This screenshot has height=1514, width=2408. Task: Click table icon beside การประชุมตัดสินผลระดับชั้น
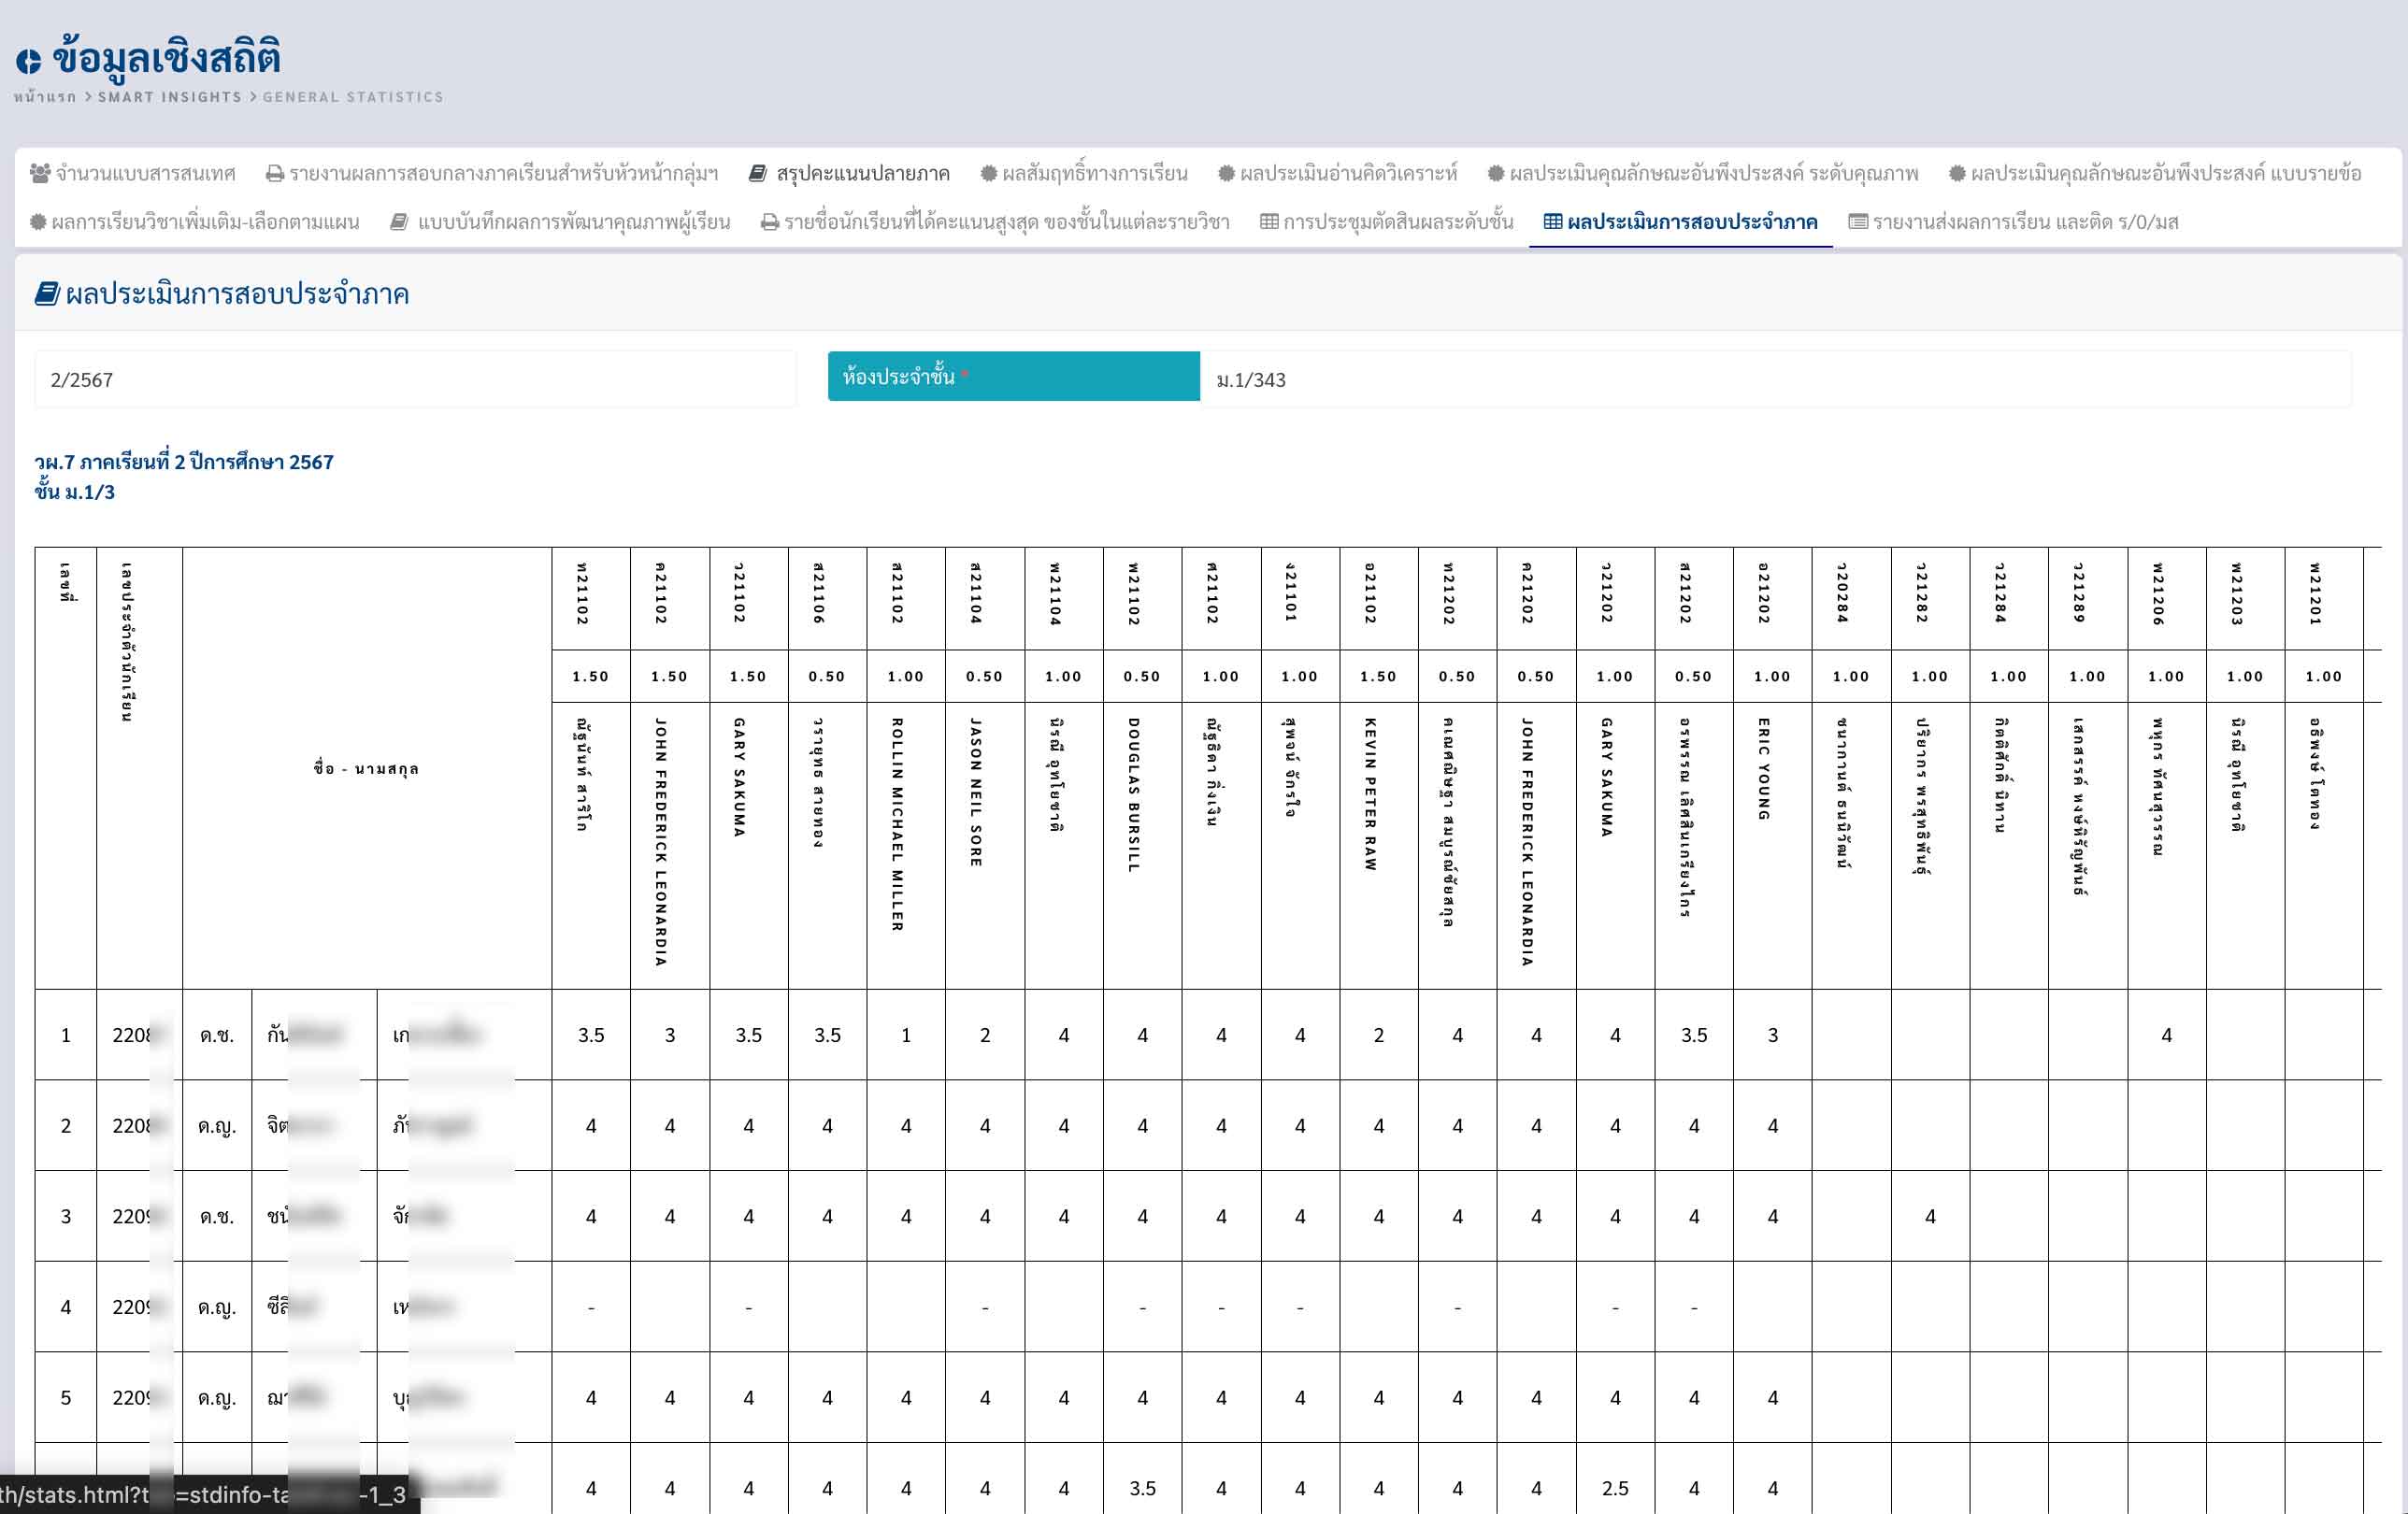click(1269, 221)
